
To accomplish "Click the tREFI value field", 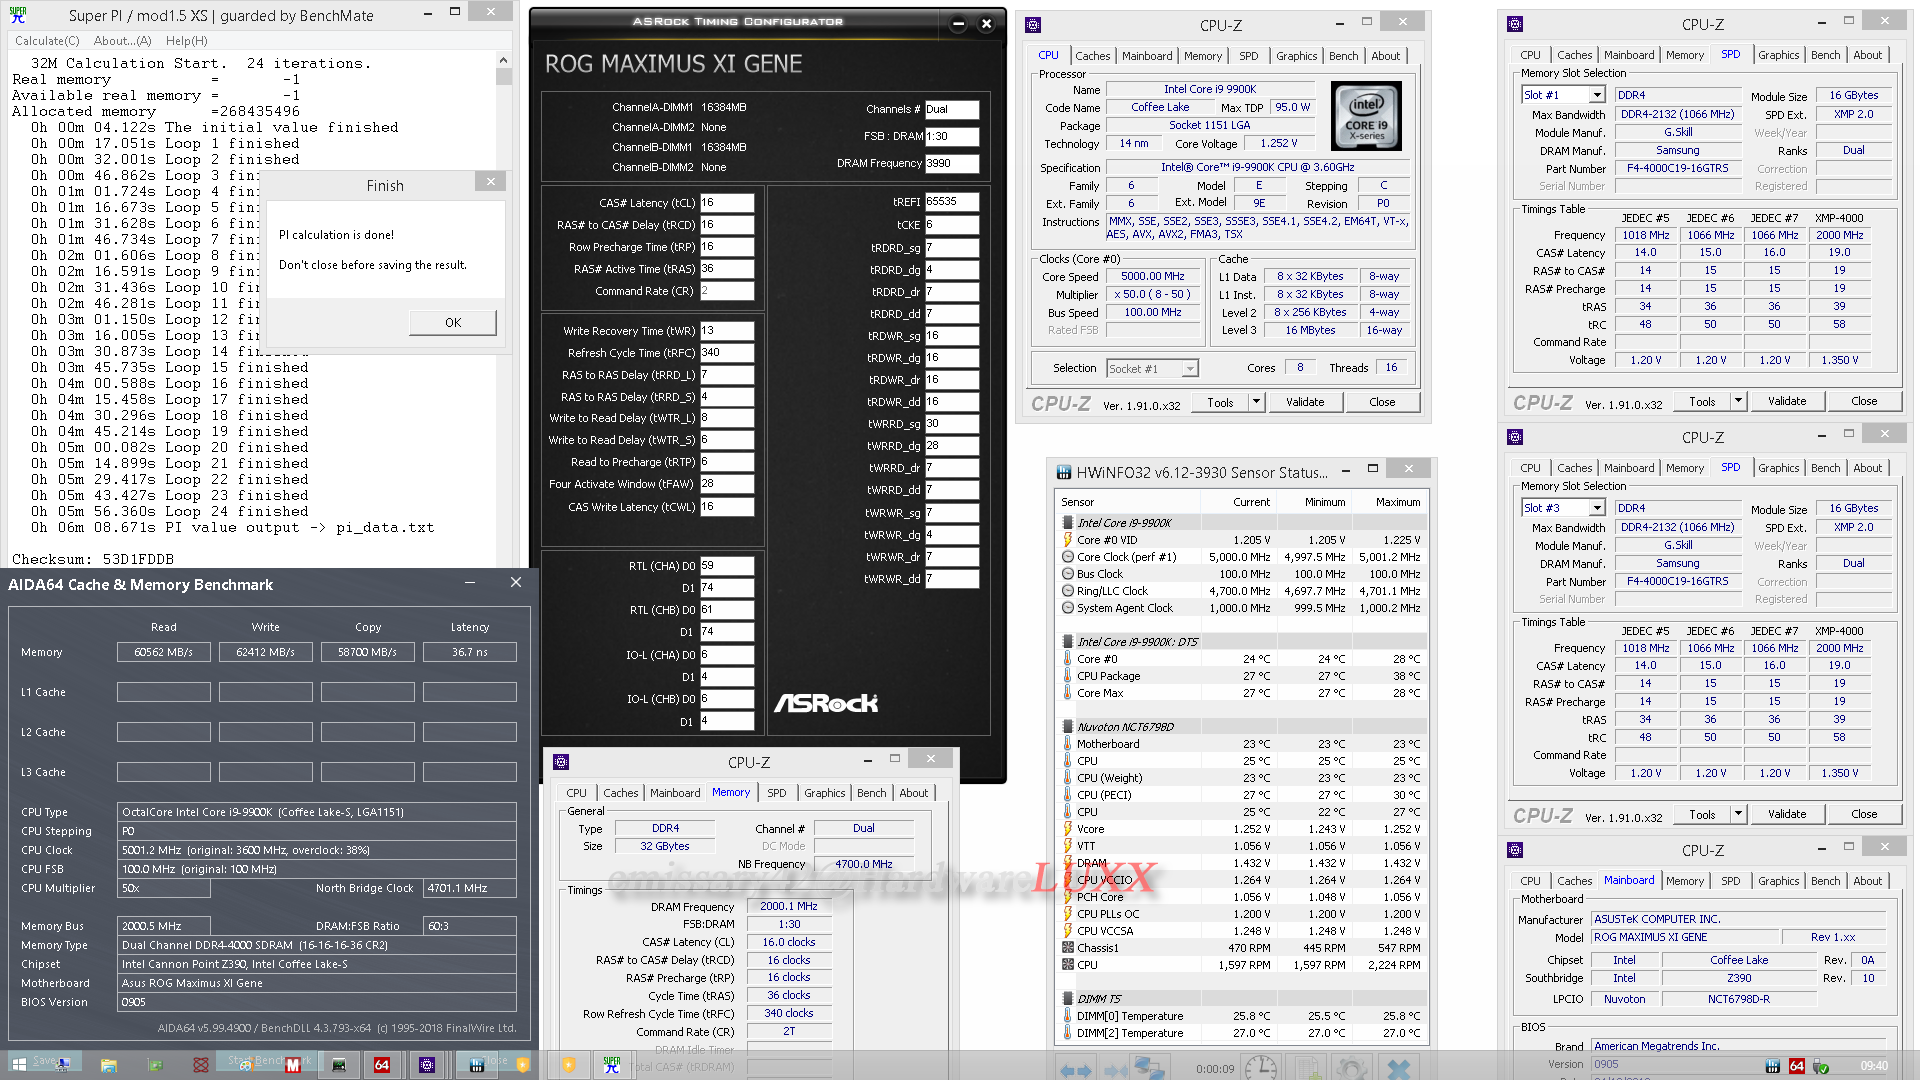I will coord(950,202).
